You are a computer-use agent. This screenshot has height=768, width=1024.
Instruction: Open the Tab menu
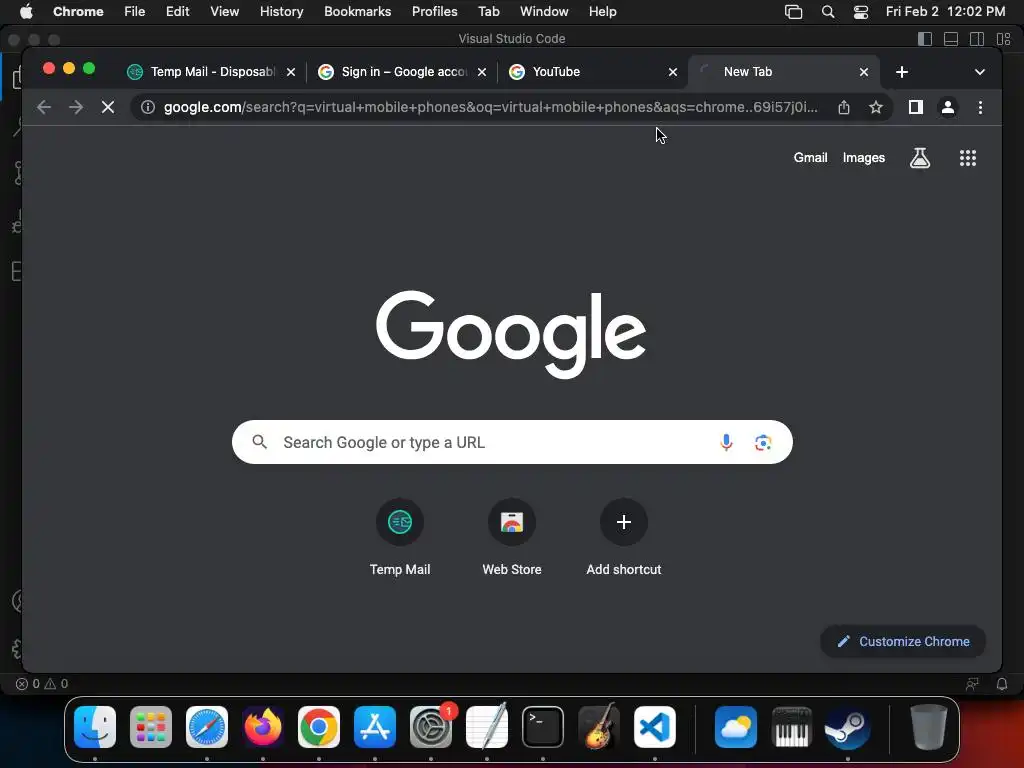pos(488,12)
